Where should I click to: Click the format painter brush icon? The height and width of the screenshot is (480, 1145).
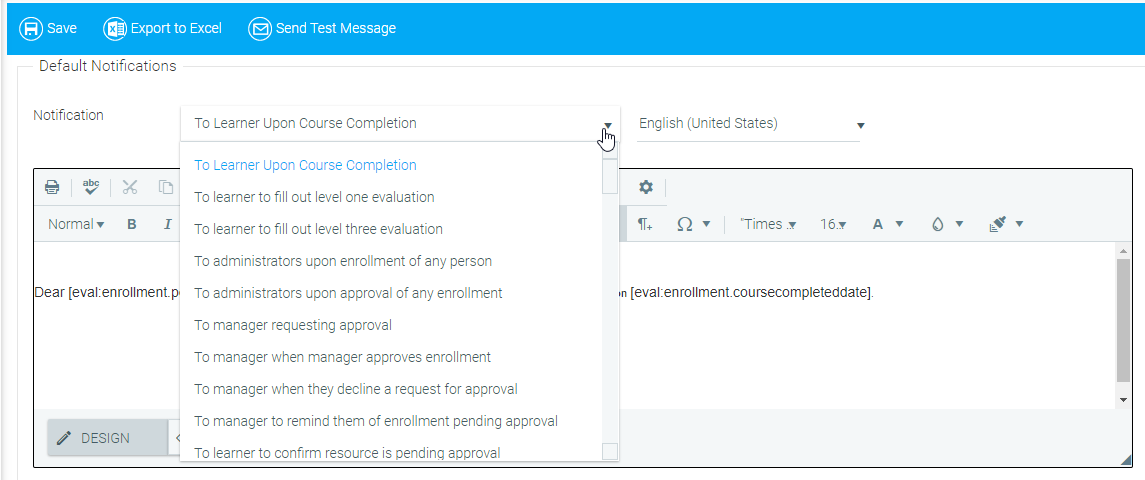tap(997, 225)
